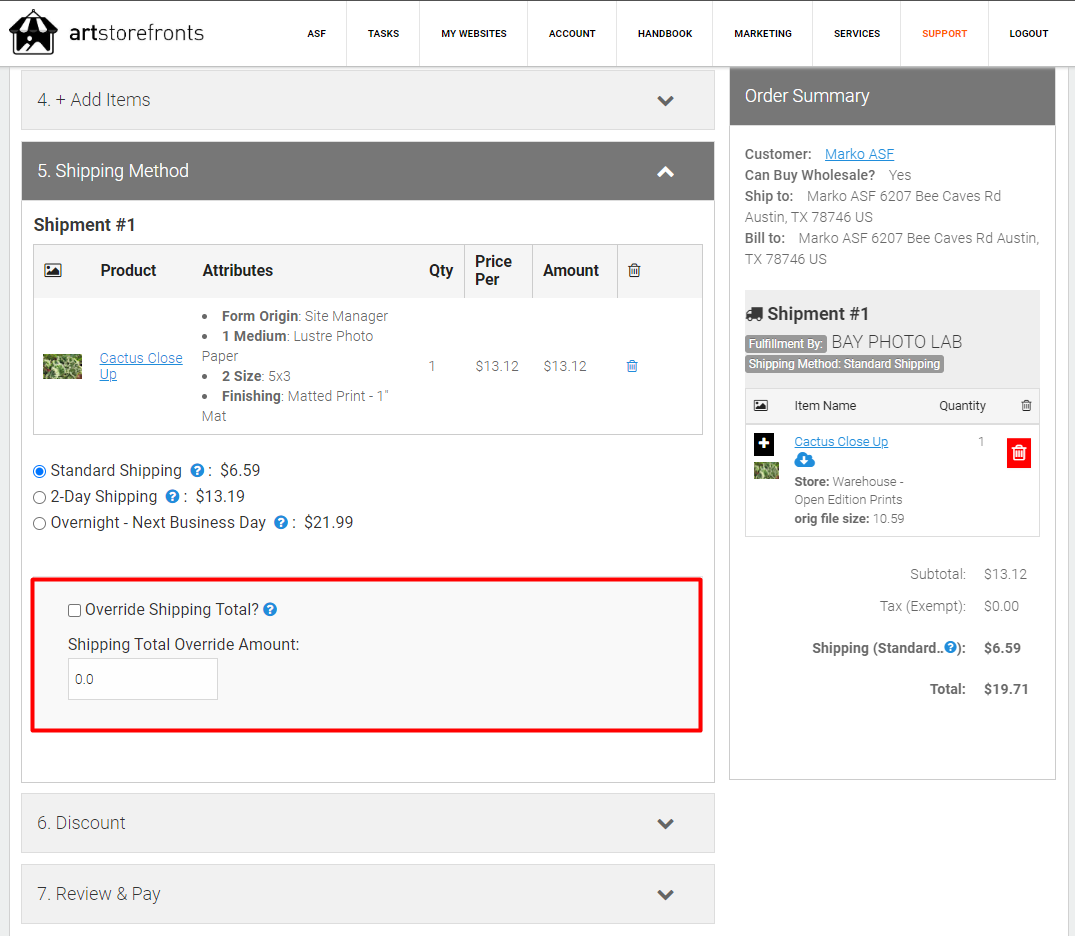Open the MARKETING menu item
1075x936 pixels.
(x=763, y=34)
